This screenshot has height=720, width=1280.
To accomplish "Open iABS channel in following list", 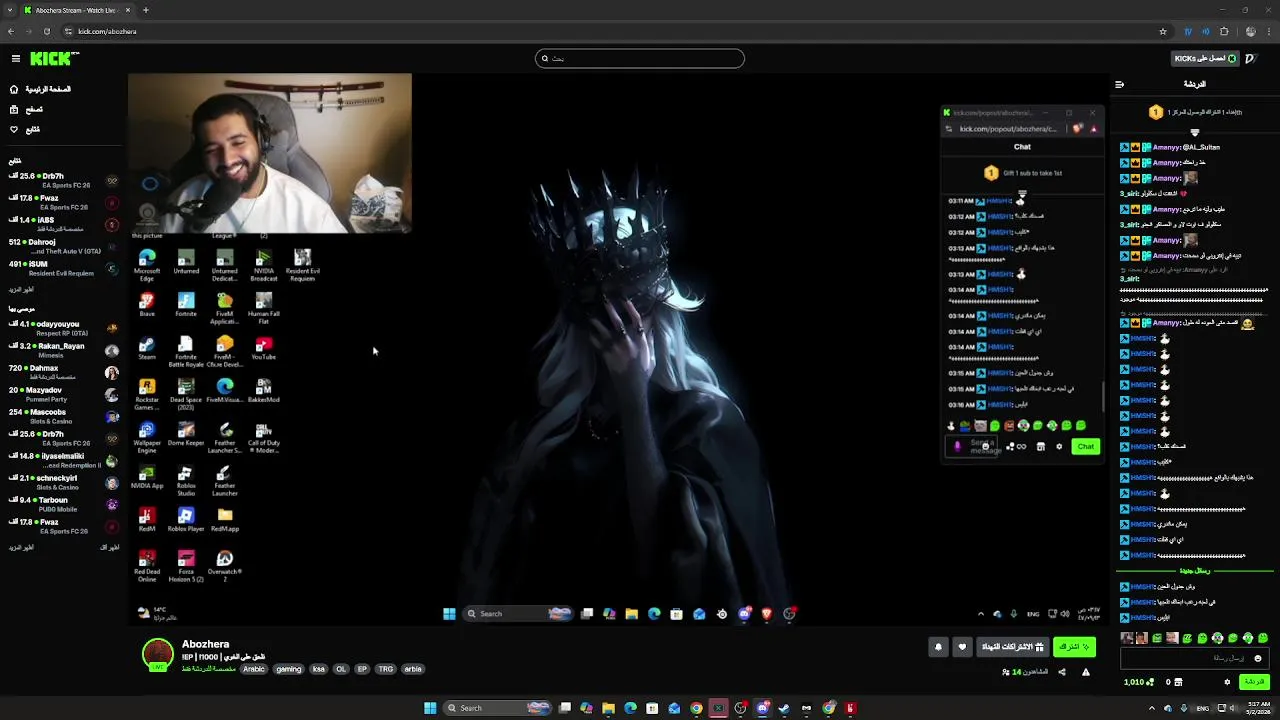I will point(64,224).
